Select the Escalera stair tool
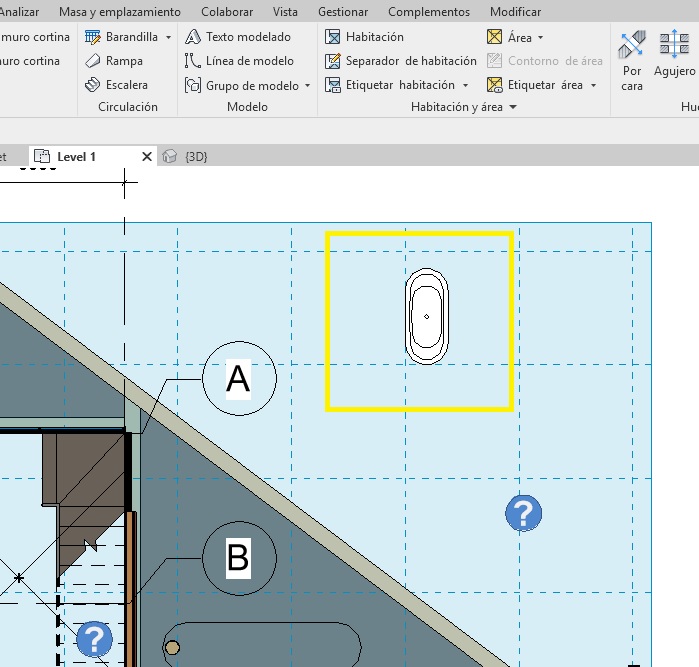 tap(93, 85)
